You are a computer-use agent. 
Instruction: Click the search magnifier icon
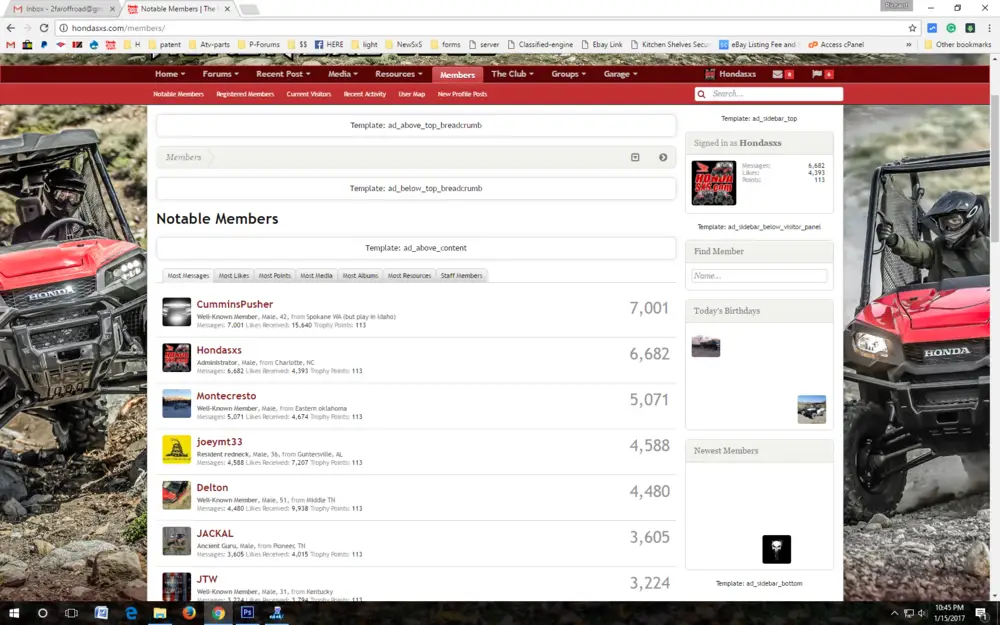702,94
